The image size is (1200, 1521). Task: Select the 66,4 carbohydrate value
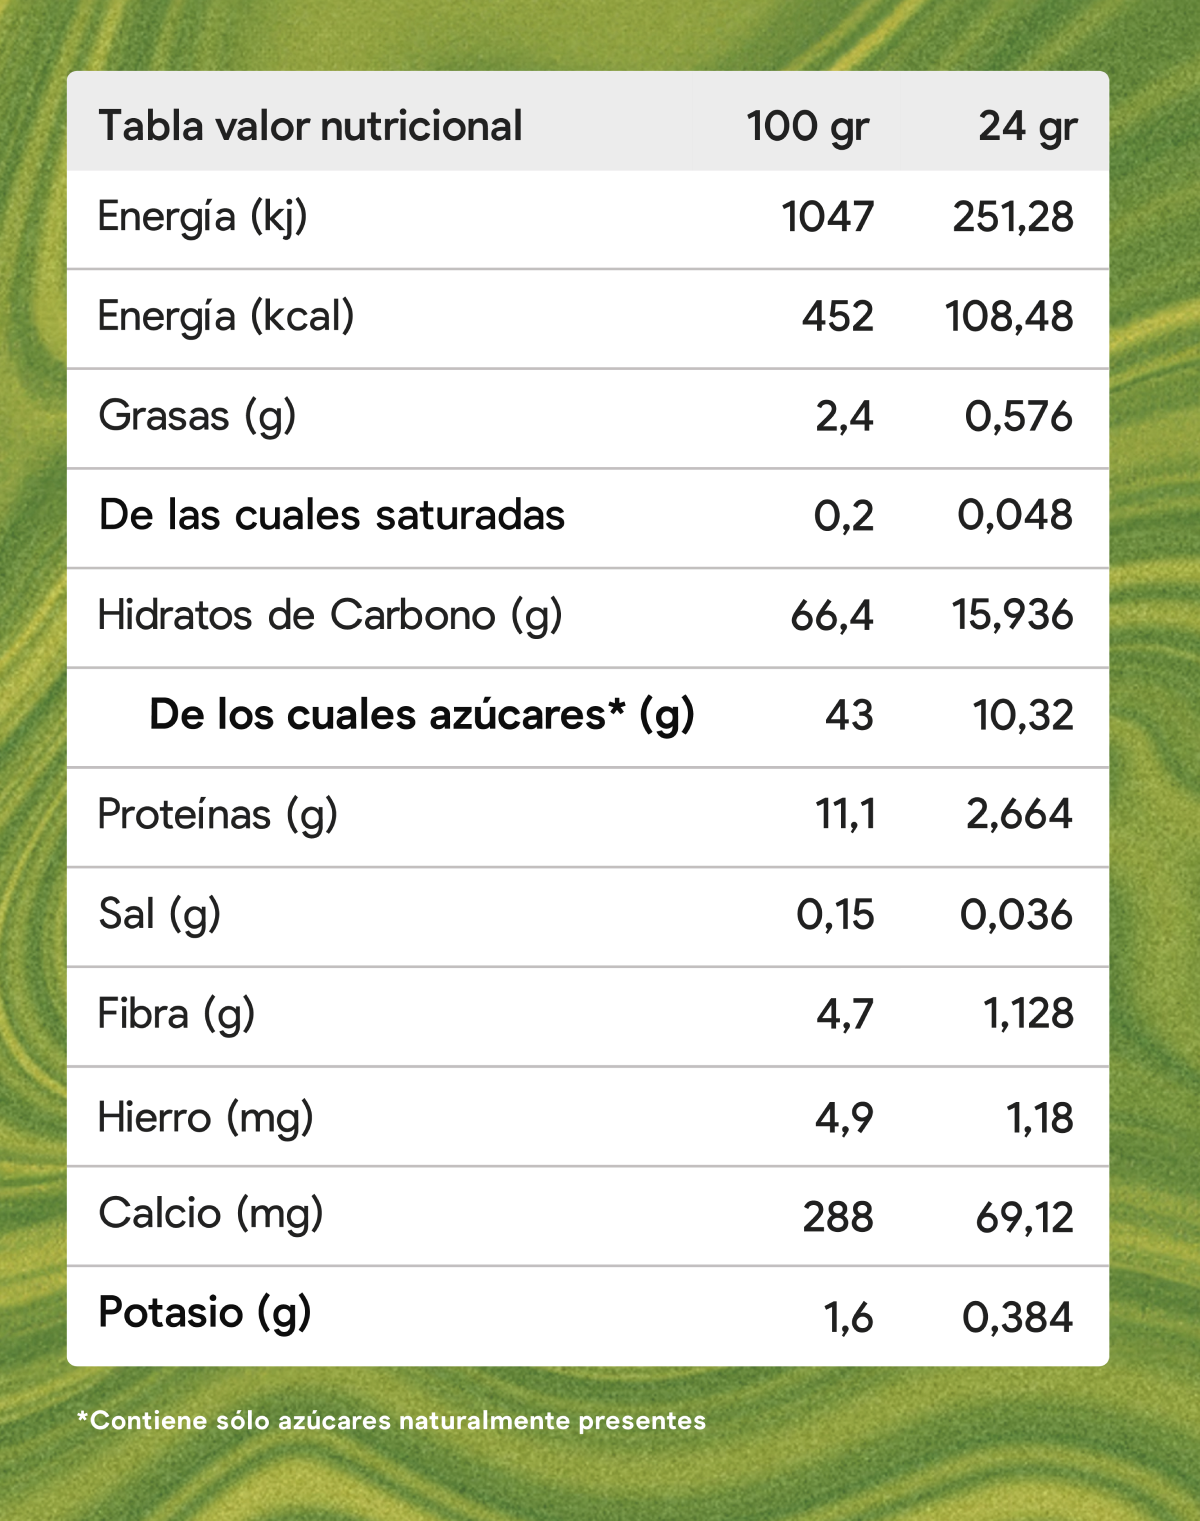click(x=831, y=616)
